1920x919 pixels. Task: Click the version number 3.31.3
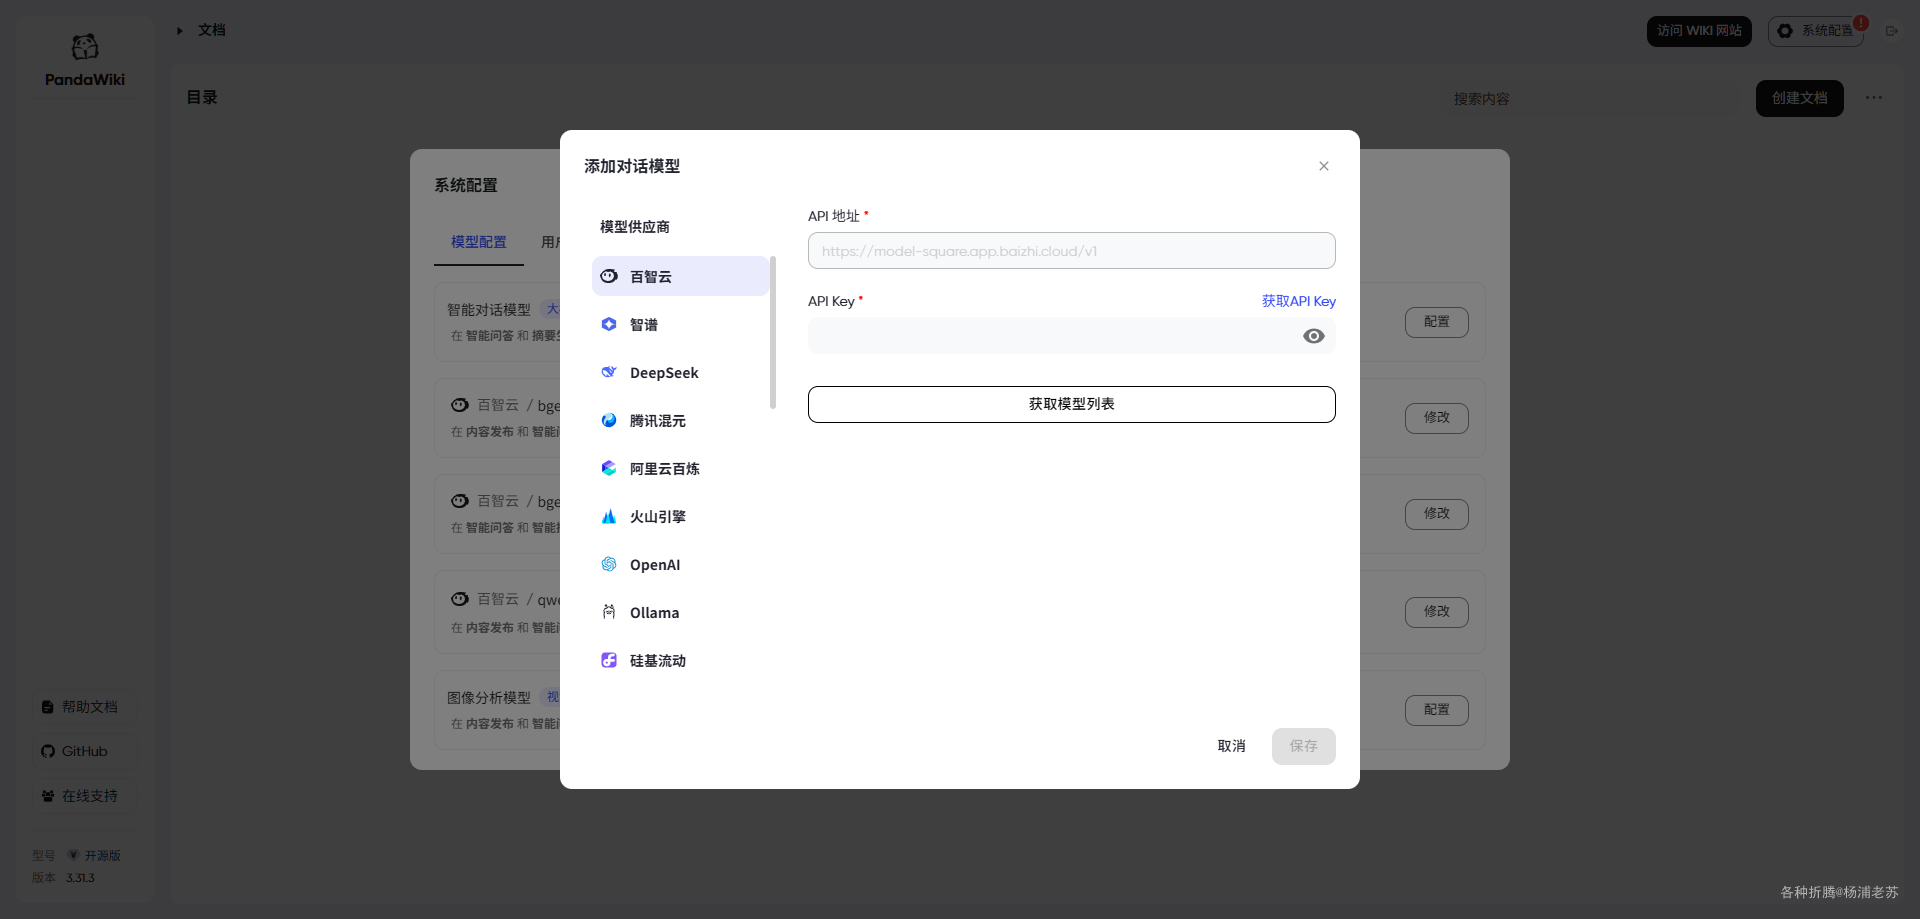(80, 878)
